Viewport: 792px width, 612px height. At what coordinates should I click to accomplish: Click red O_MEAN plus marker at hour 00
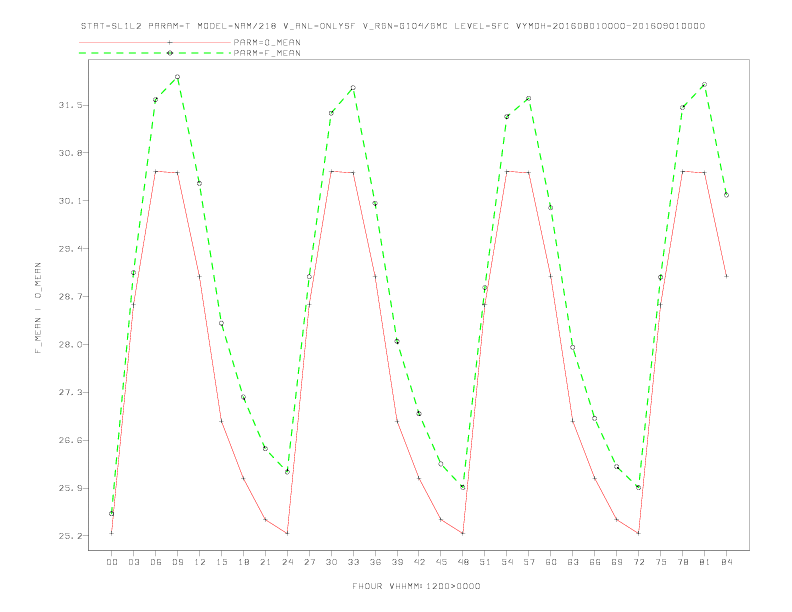coord(112,533)
